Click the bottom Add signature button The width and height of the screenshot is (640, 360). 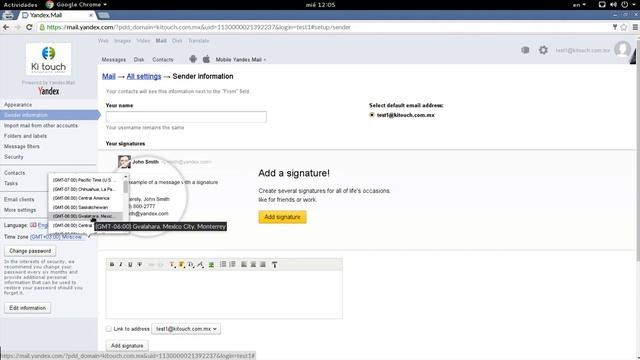[x=127, y=346]
